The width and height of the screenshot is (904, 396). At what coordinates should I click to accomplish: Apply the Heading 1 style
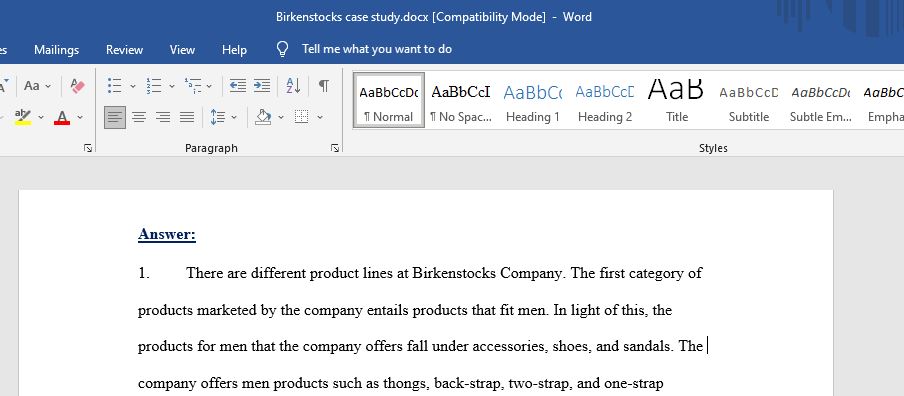[532, 100]
